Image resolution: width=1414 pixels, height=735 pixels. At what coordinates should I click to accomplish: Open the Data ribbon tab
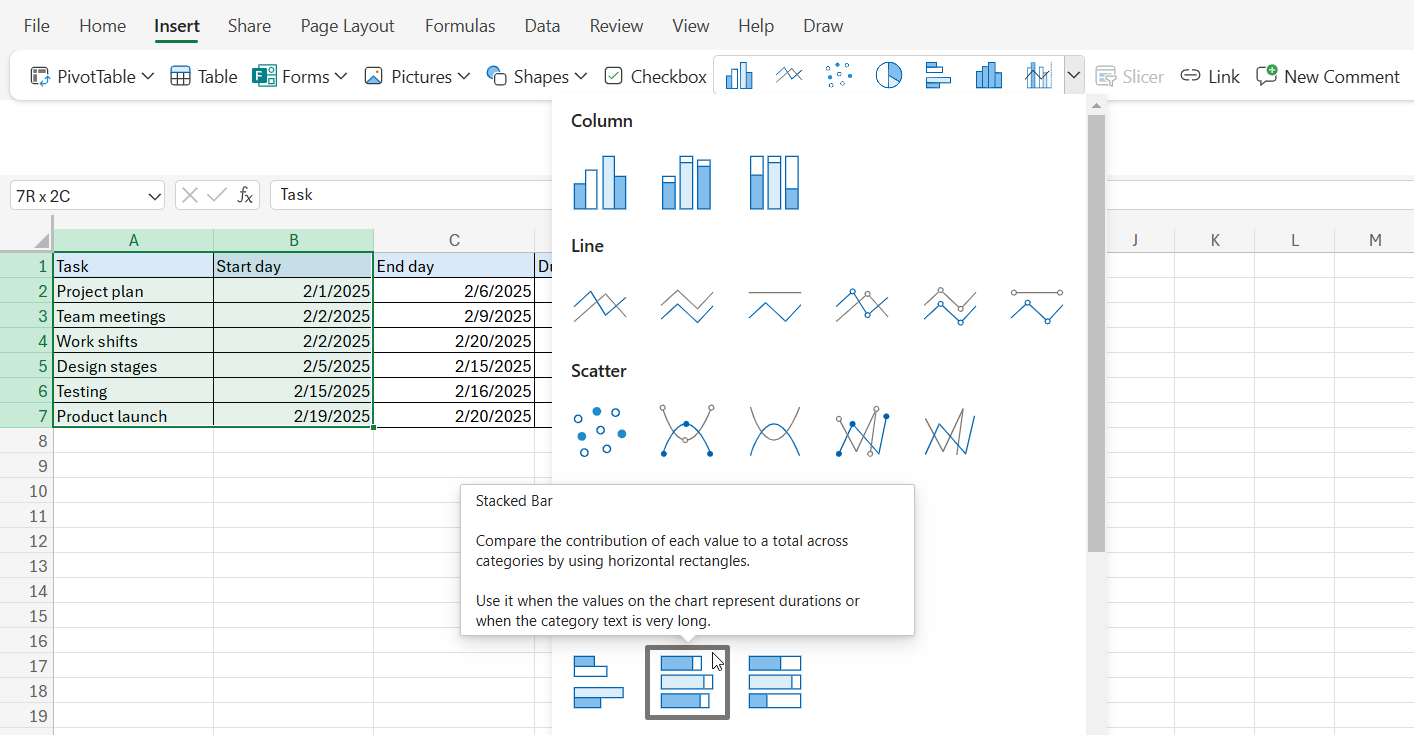(542, 26)
